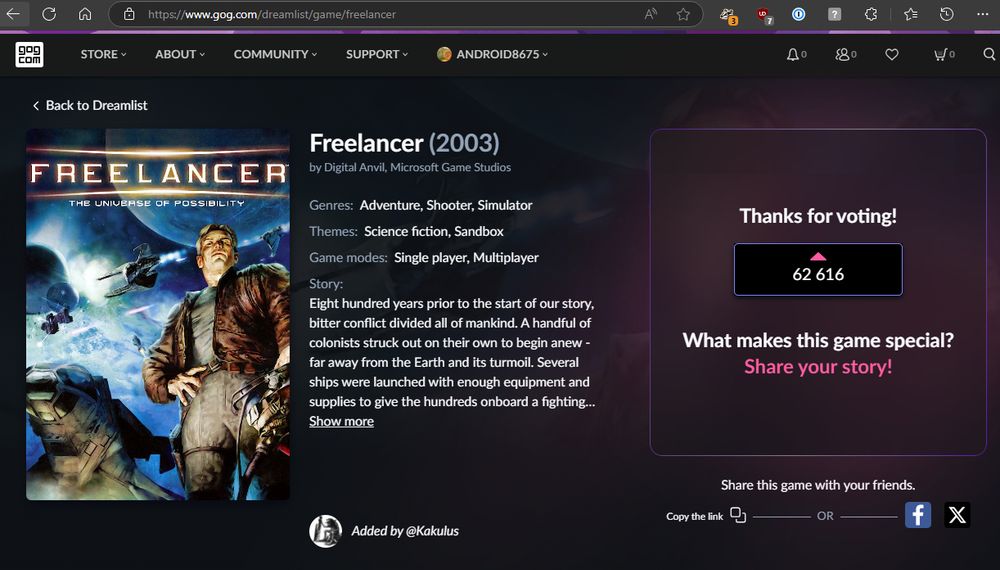Screen dimensions: 1000x570
Task: Click the Digital Anvil developer link
Action: [x=354, y=168]
